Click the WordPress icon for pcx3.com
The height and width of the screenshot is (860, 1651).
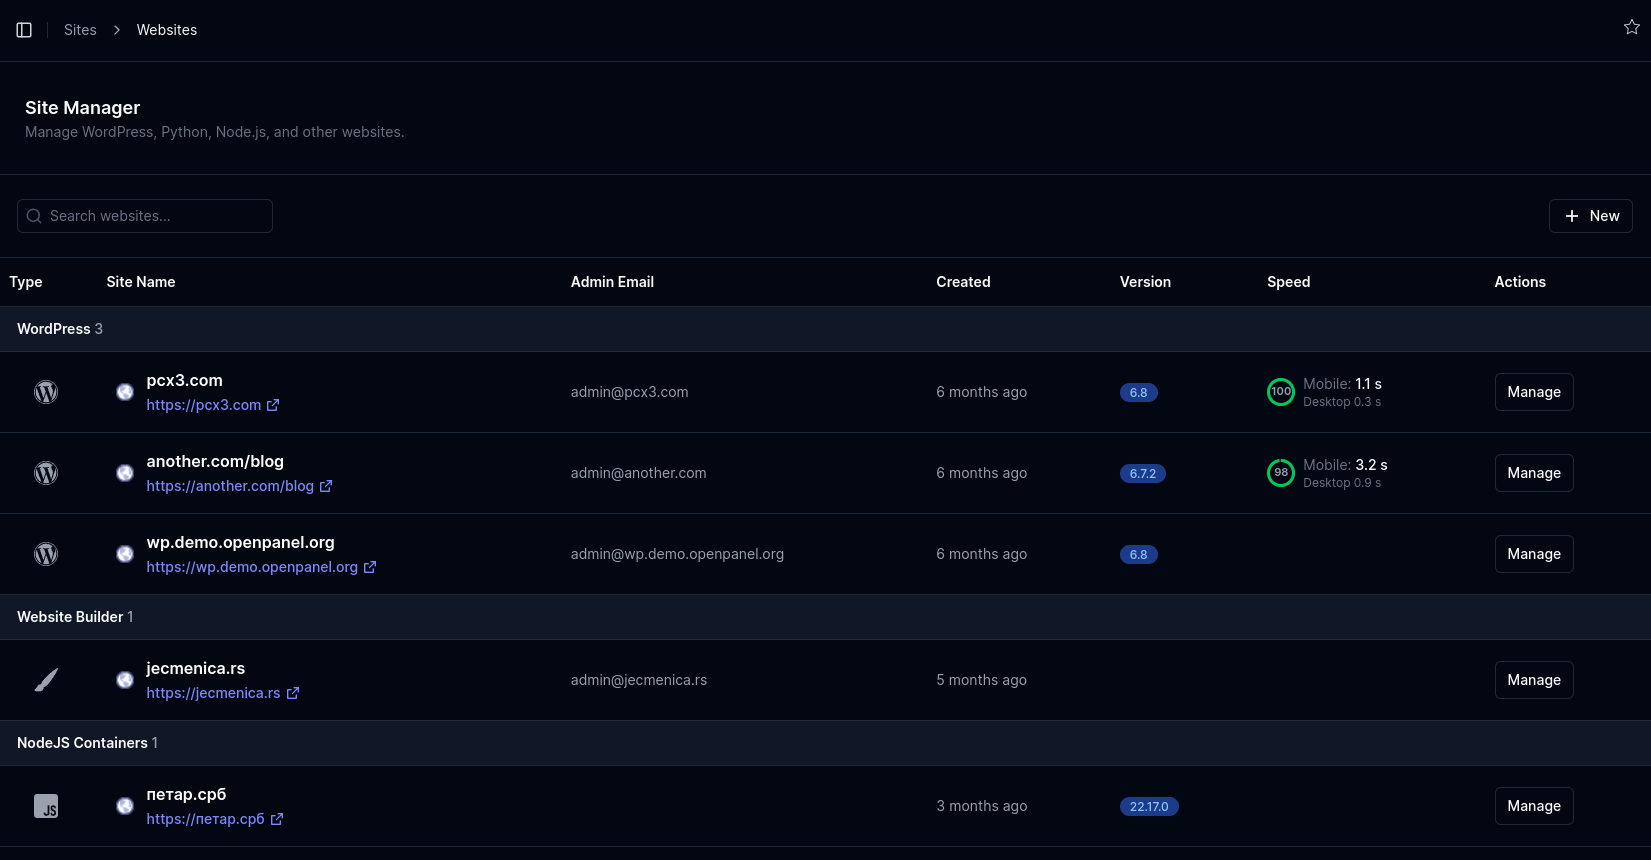pos(46,392)
